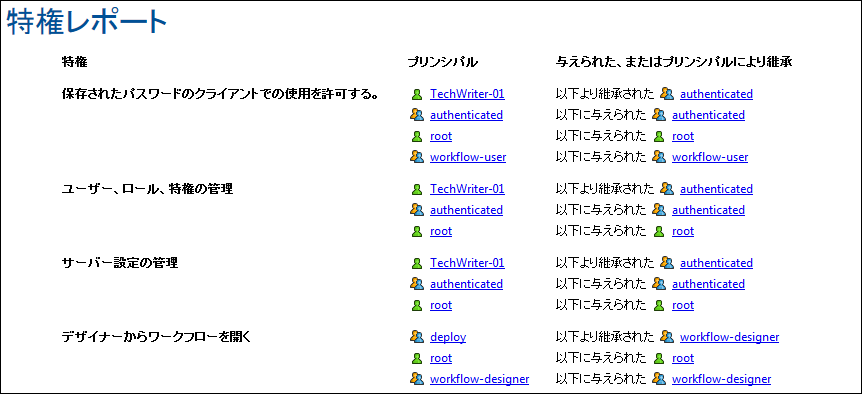Click 以下に与えられた text in the workflow-user row
This screenshot has width=862, height=394.
tap(601, 157)
